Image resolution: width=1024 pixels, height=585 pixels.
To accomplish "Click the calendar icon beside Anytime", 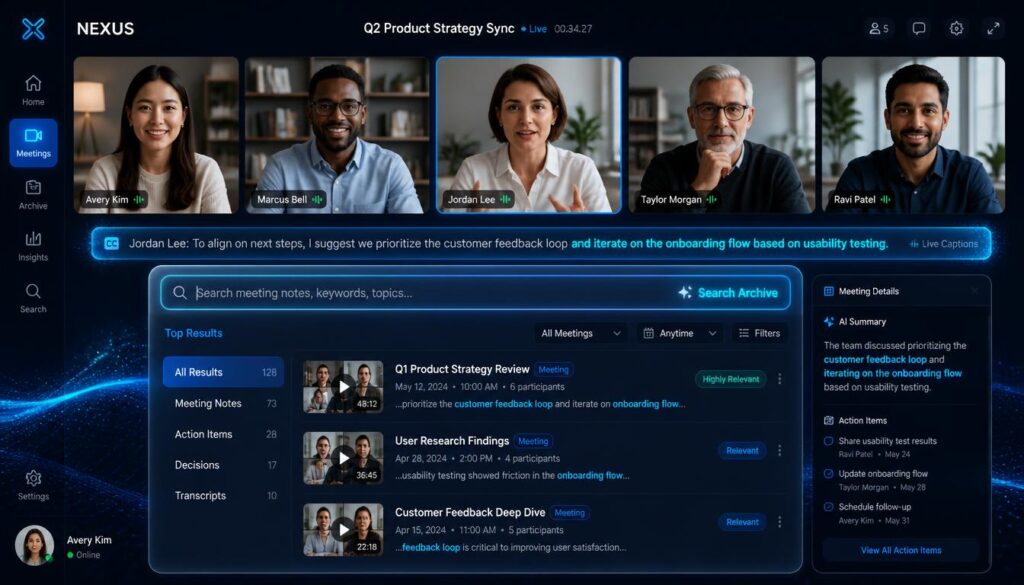I will [x=648, y=333].
